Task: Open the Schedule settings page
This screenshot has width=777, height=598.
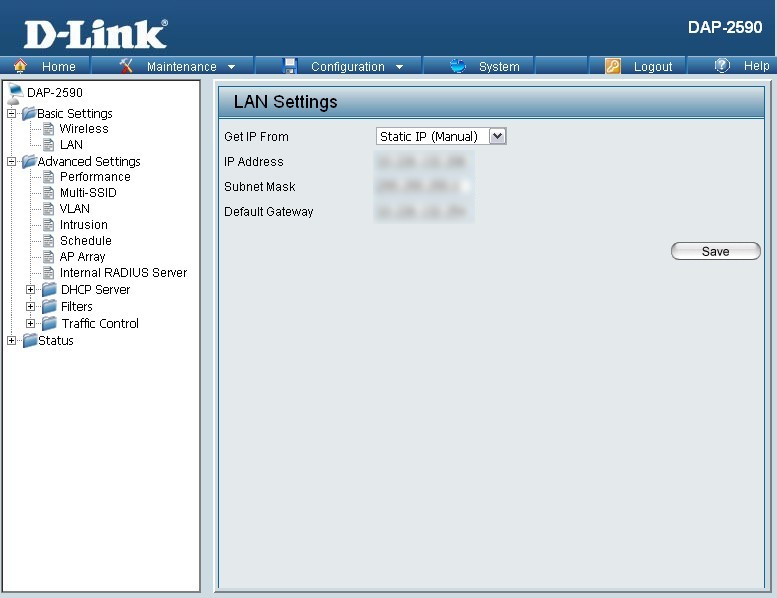Action: click(x=86, y=241)
